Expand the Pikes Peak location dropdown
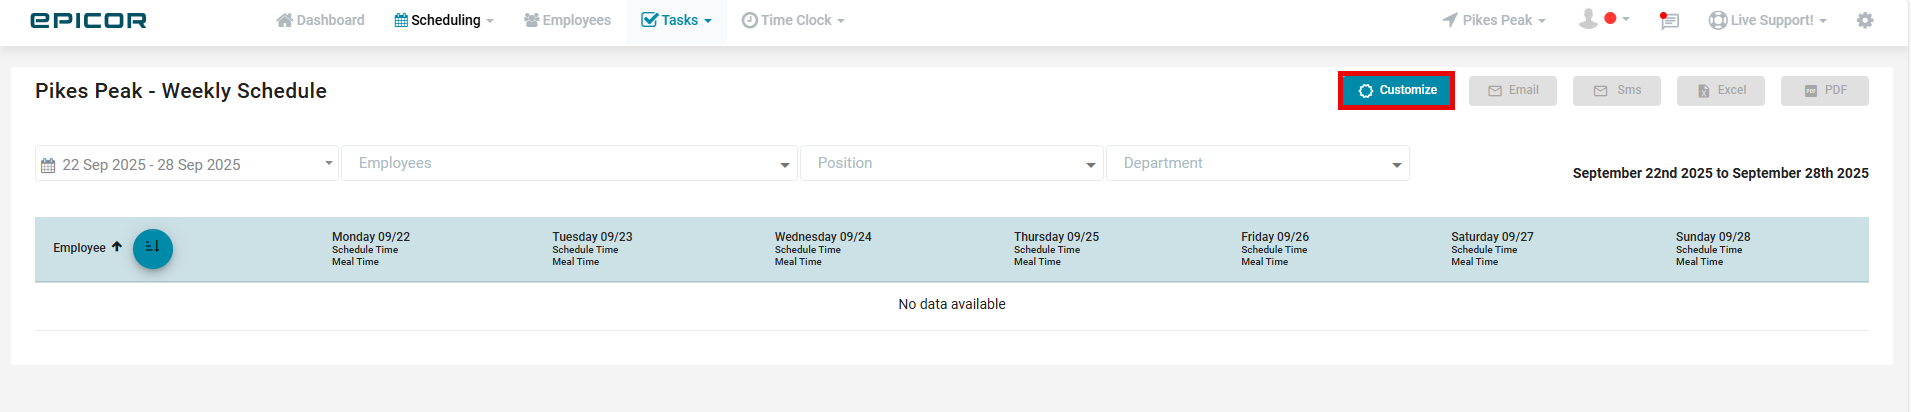The image size is (1911, 412). [1494, 20]
